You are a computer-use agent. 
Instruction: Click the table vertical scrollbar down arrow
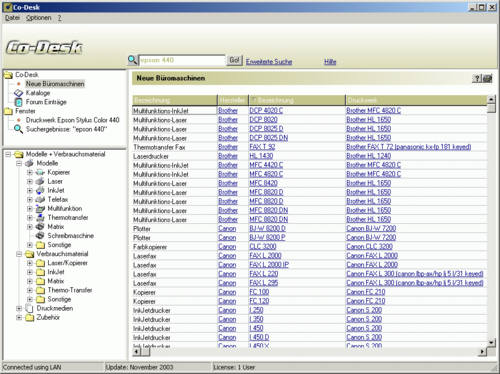tap(491, 342)
